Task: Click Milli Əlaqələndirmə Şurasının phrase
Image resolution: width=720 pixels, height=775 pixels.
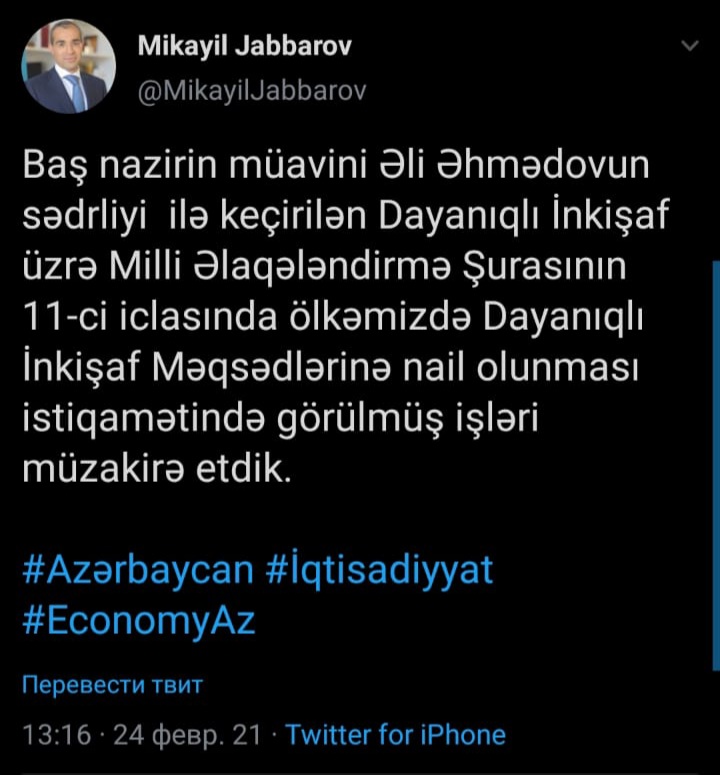Action: [368, 266]
